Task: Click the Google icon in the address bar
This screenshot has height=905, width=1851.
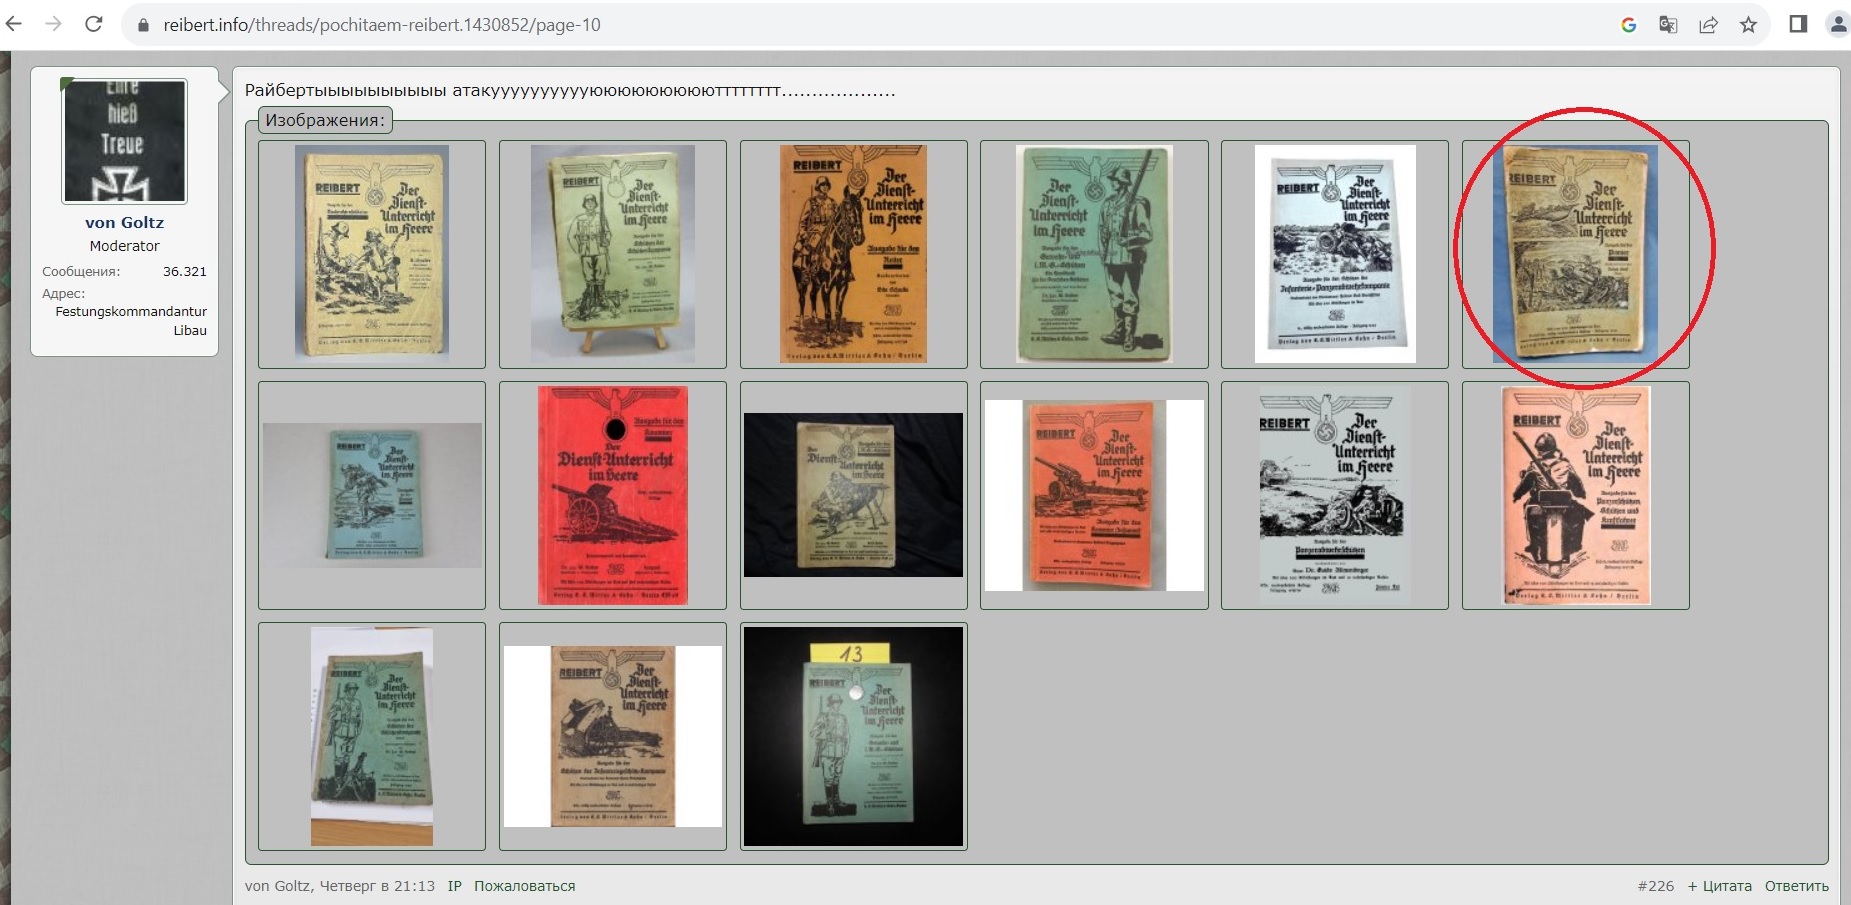Action: (1628, 25)
